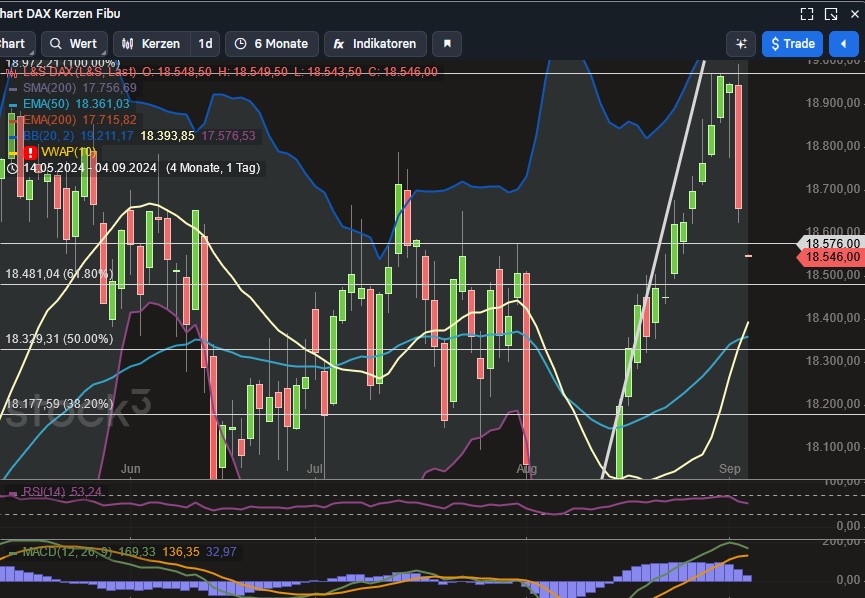Open the 1d interval selector
865x598 pixels.
205,44
